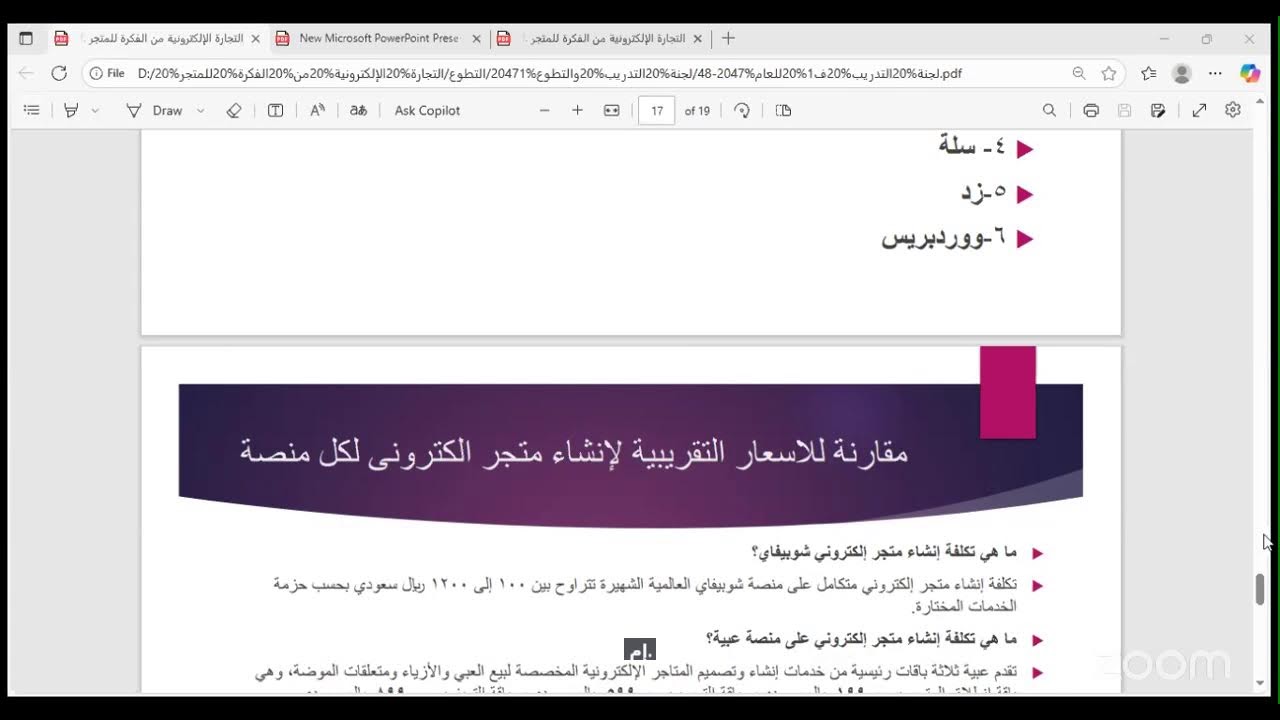Image resolution: width=1280 pixels, height=720 pixels.
Task: View site information File icon
Action: pos(107,73)
